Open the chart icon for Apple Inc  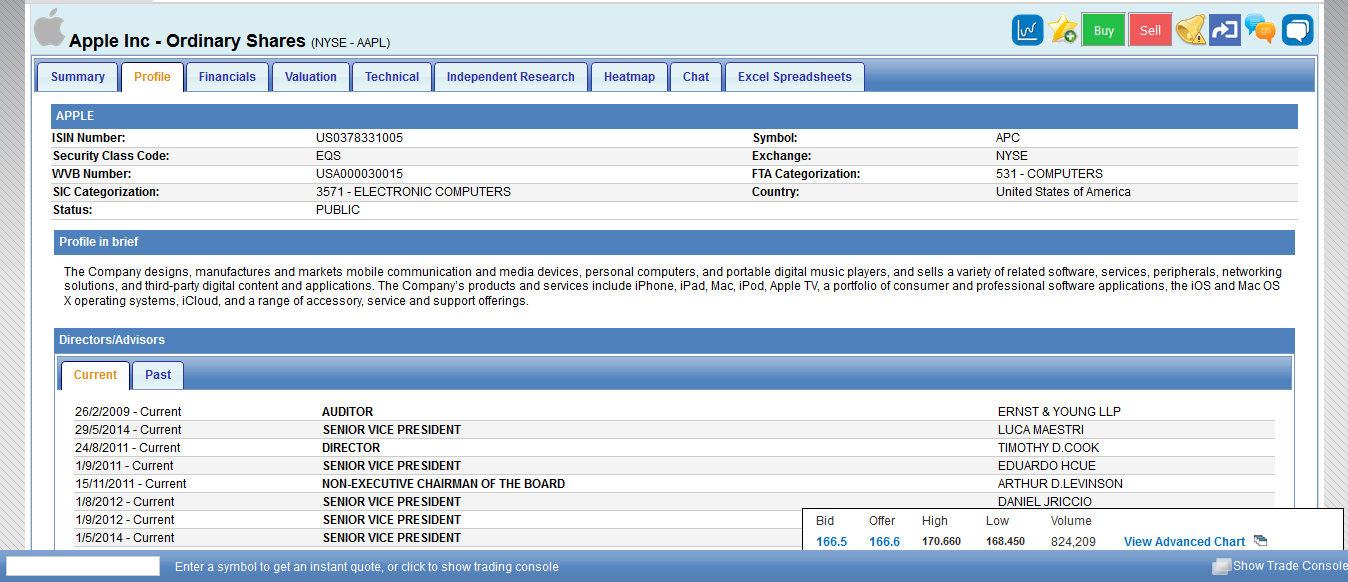(1027, 30)
